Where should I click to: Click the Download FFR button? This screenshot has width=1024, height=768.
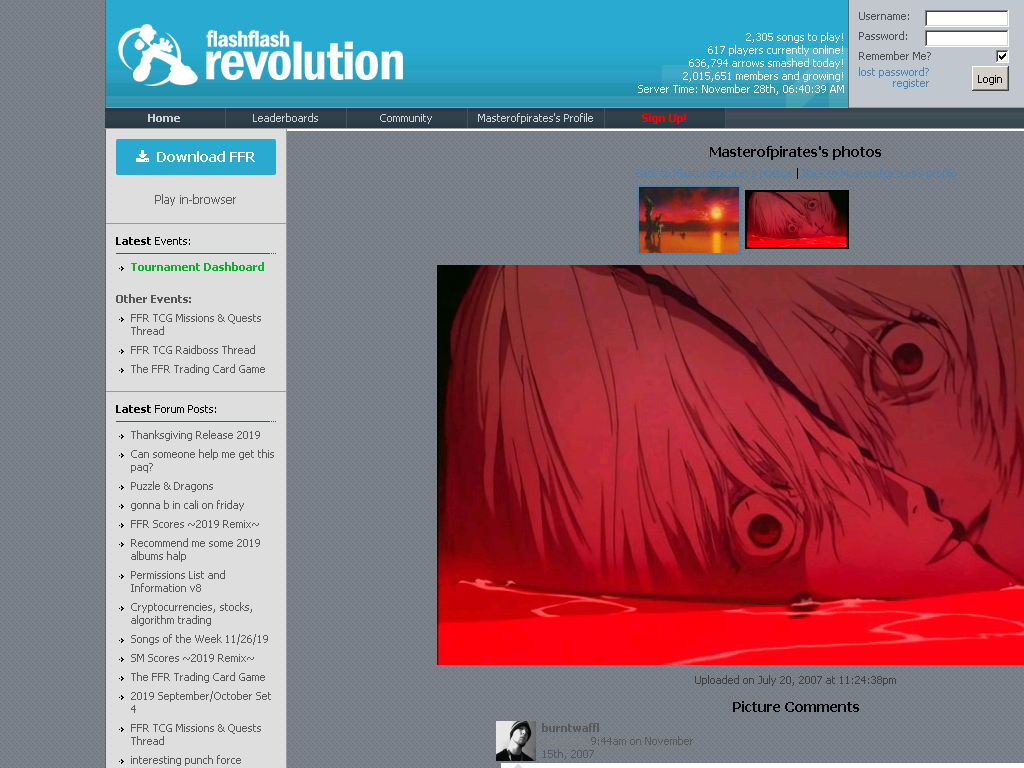click(196, 157)
